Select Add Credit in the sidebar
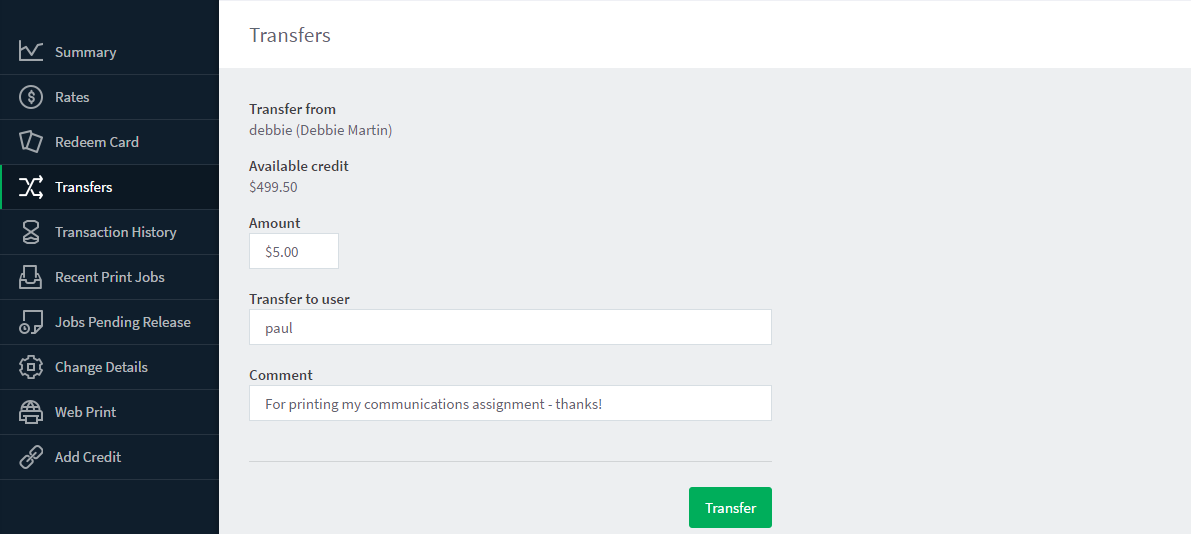The width and height of the screenshot is (1191, 534). (x=109, y=457)
